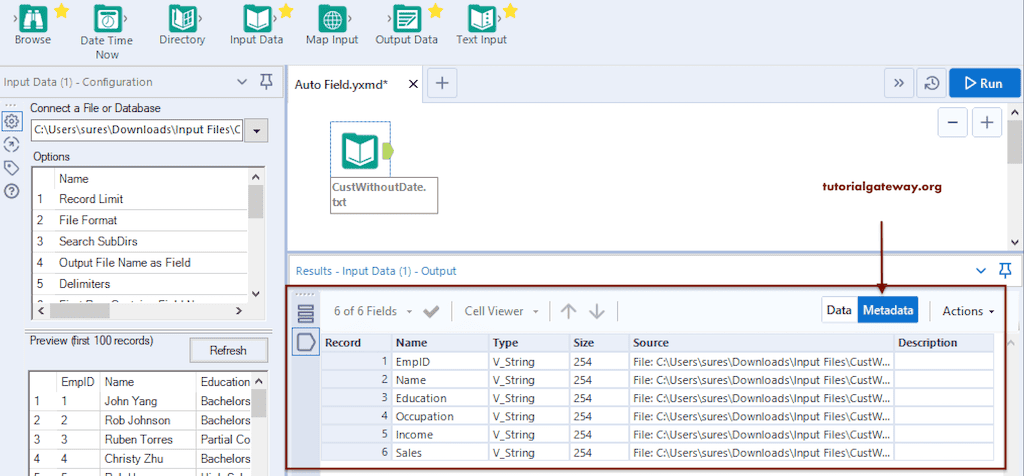Open the configuration gear tab
The image size is (1024, 476).
(x=11, y=121)
